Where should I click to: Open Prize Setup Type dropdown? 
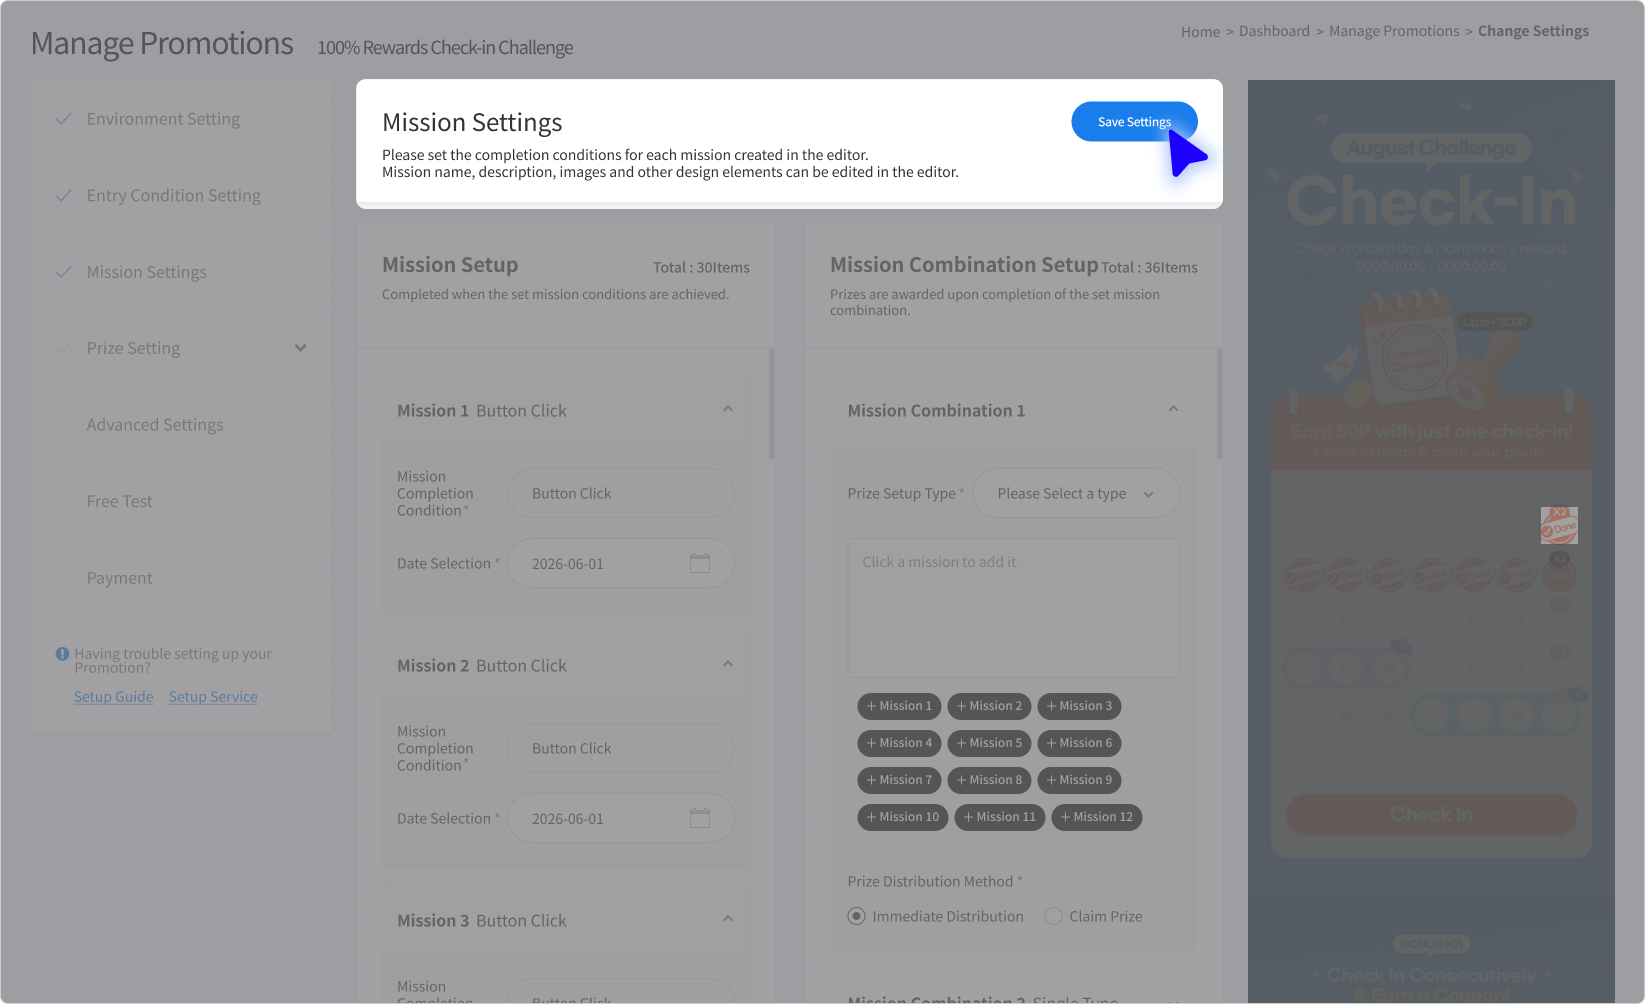pyautogui.click(x=1076, y=494)
